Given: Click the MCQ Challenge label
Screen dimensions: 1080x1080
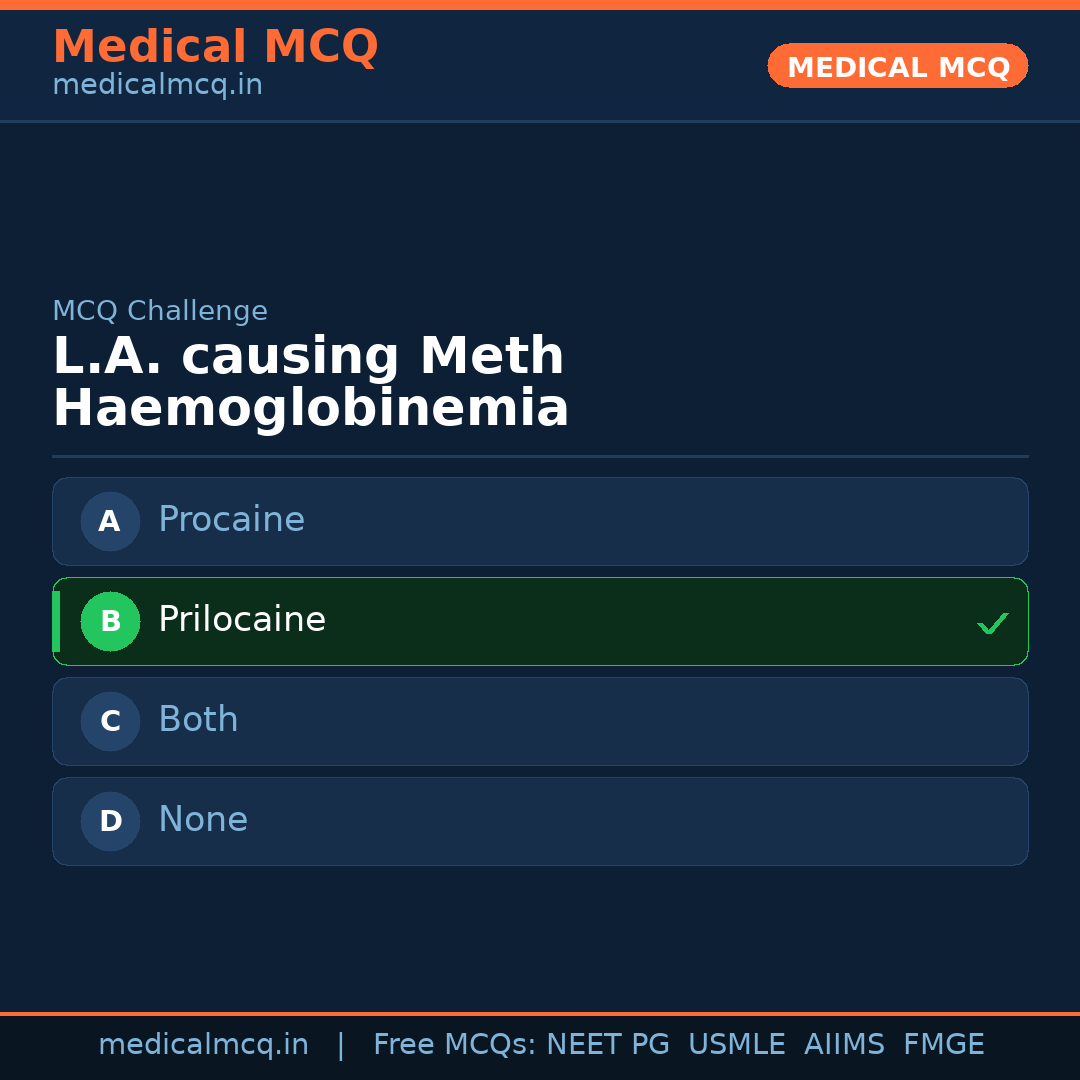Looking at the screenshot, I should click(160, 311).
